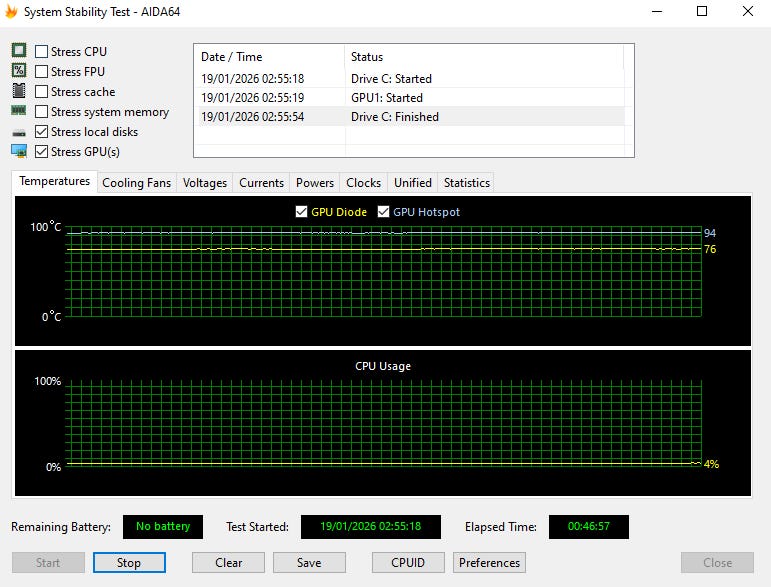Toggle the GPU Diode graph checkbox
The width and height of the screenshot is (771, 587).
(301, 212)
